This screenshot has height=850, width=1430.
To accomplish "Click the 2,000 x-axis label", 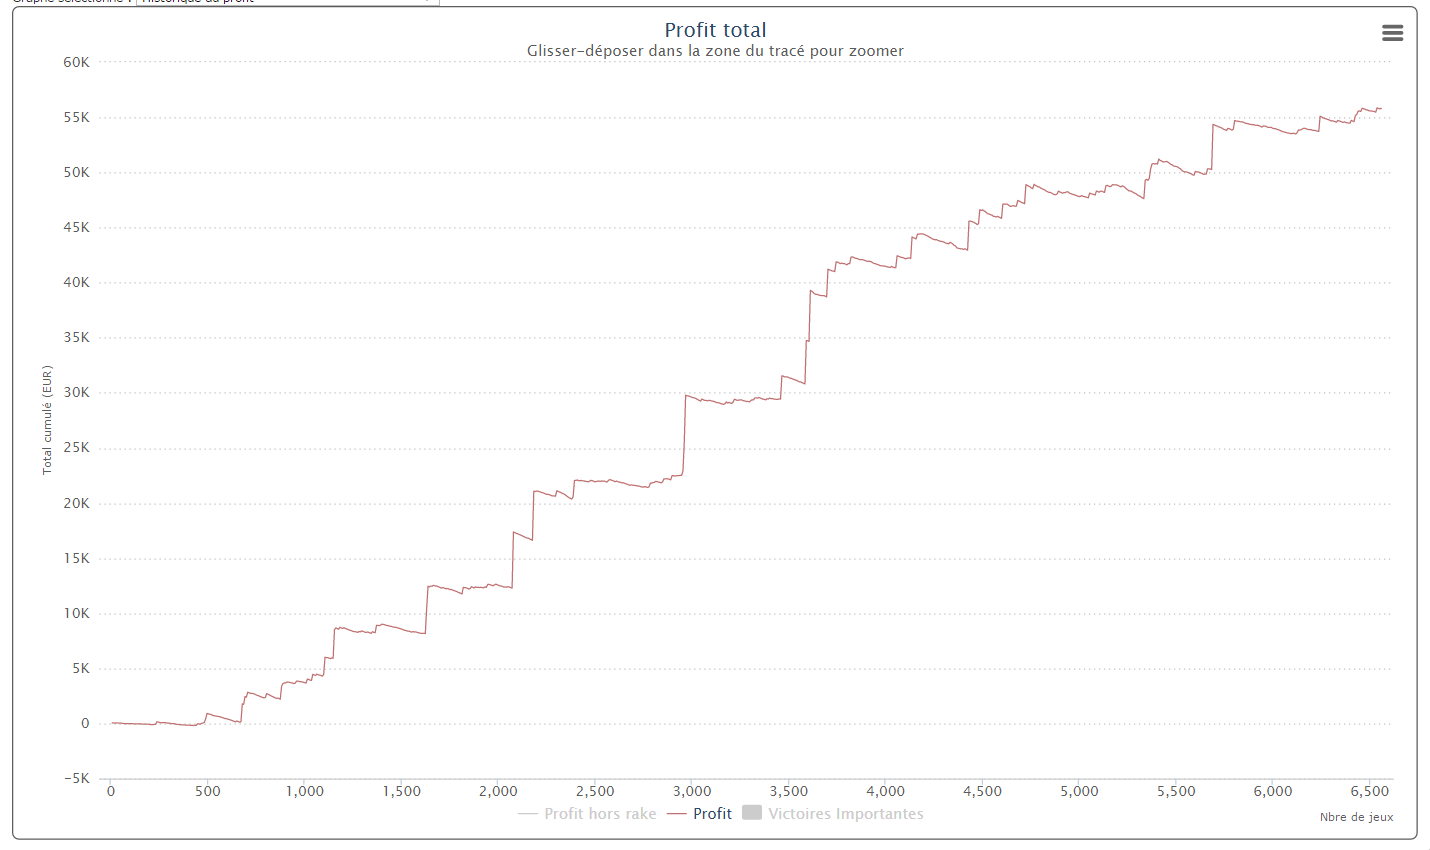I will 498,791.
